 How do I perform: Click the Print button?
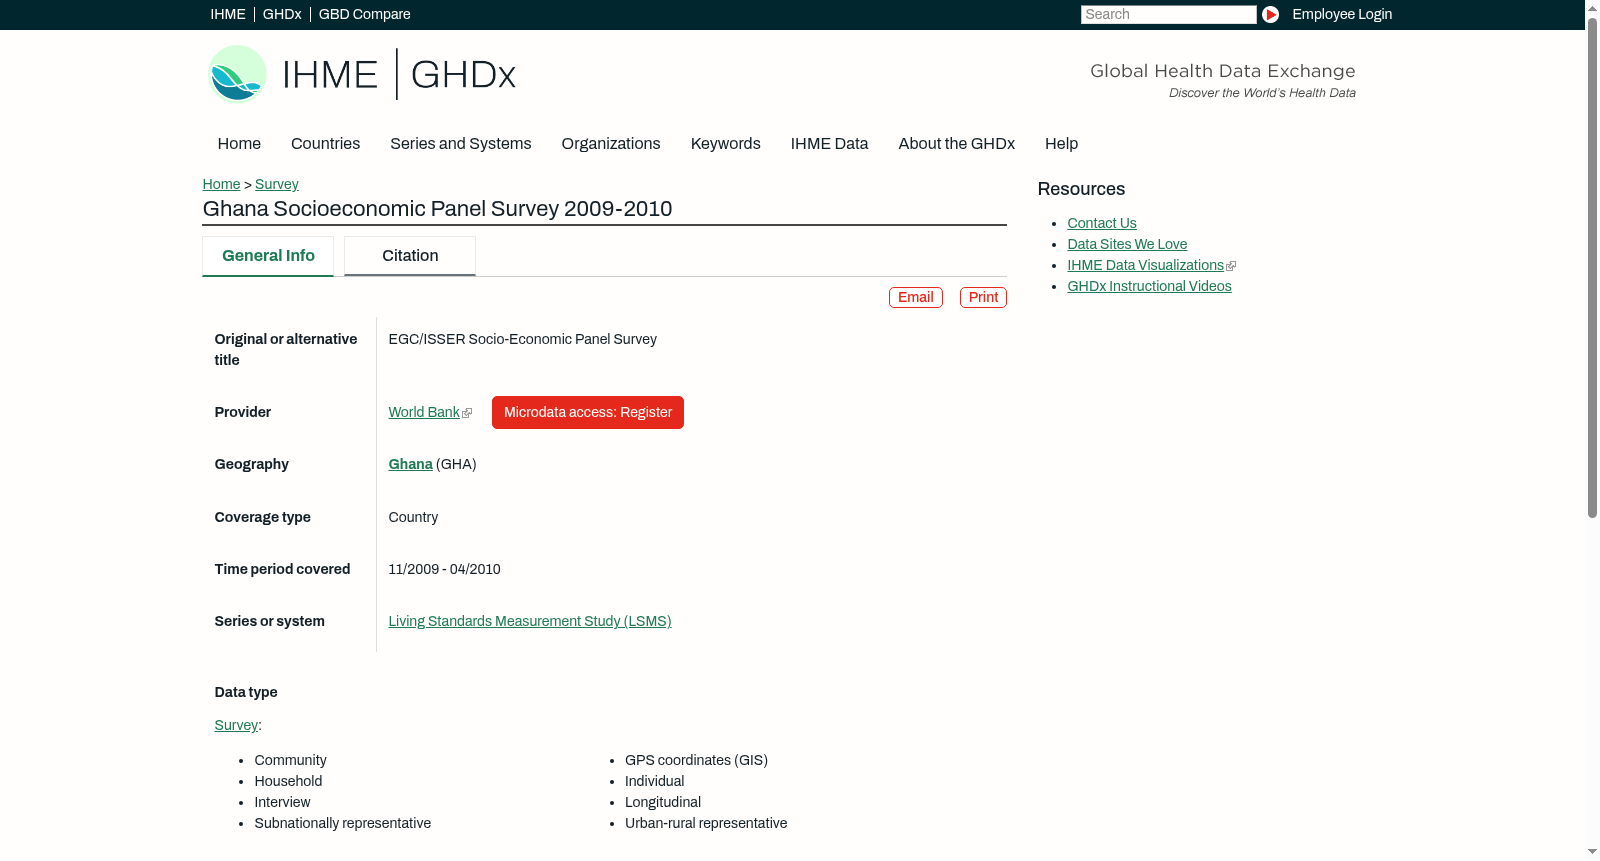(983, 297)
